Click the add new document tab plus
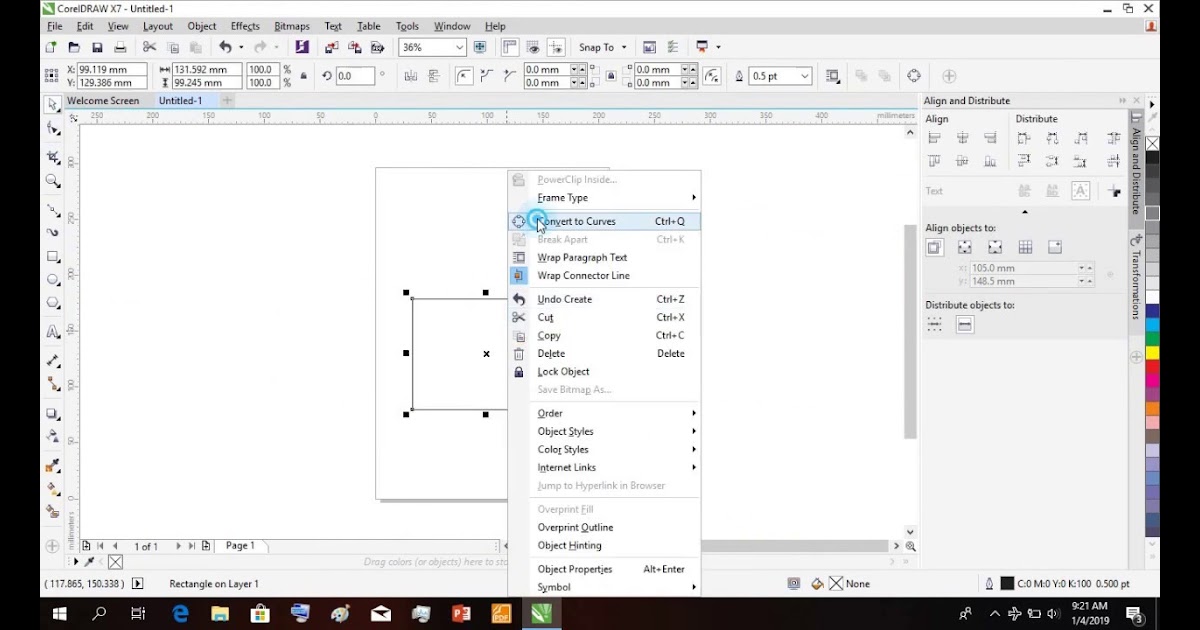 (x=227, y=101)
